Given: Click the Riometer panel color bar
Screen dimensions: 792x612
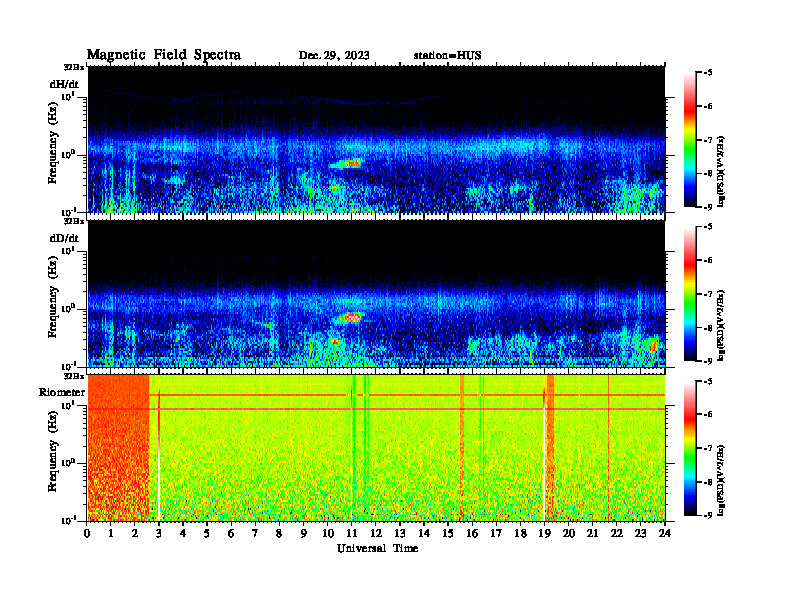Looking at the screenshot, I should tap(689, 448).
